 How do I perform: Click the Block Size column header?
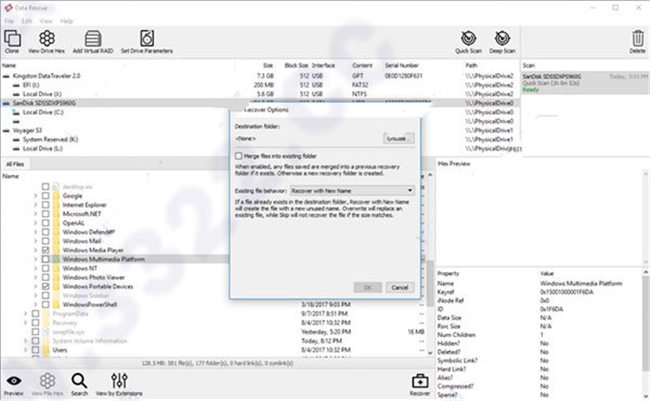coord(296,66)
